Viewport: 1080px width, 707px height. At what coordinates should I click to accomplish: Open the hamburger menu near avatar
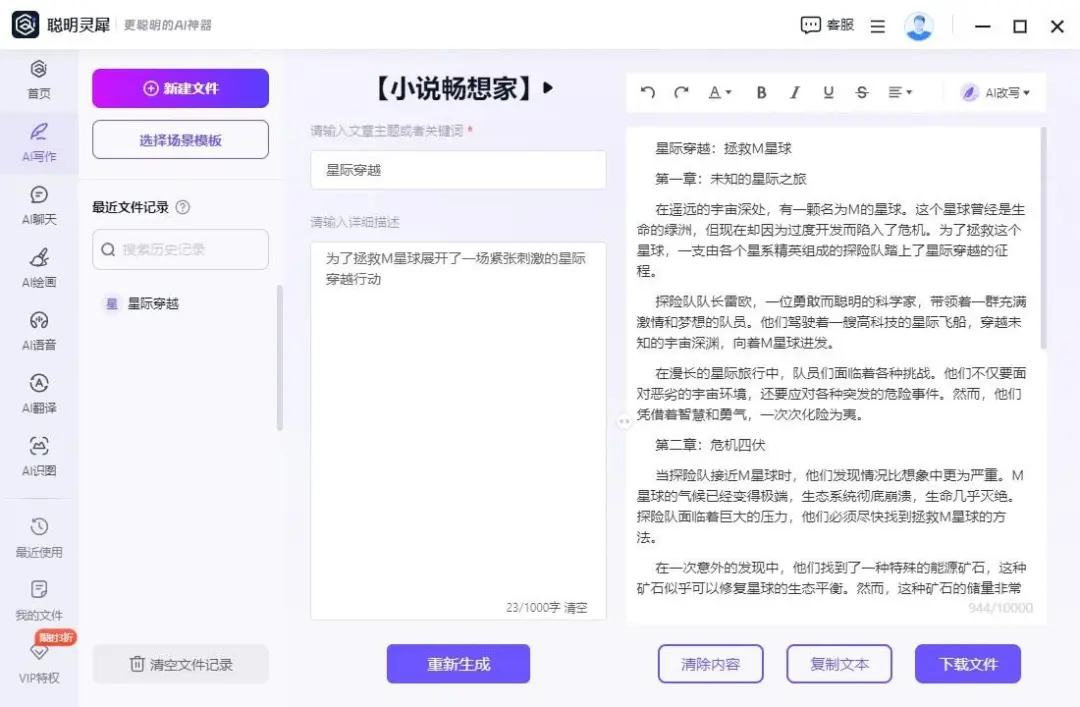(x=877, y=25)
